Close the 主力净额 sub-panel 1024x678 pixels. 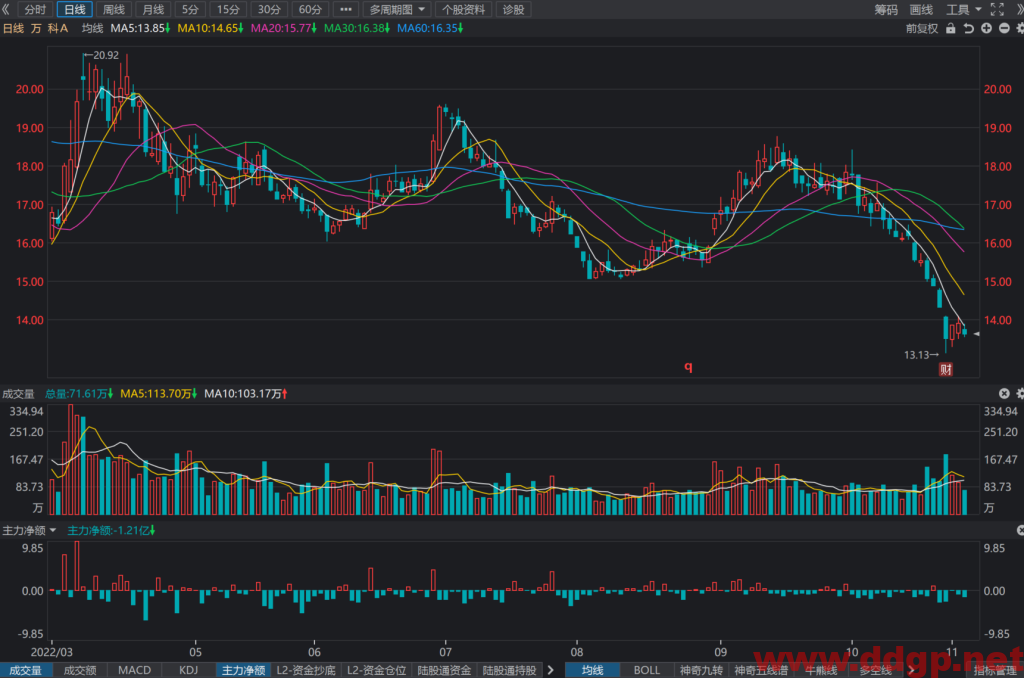(x=1020, y=530)
